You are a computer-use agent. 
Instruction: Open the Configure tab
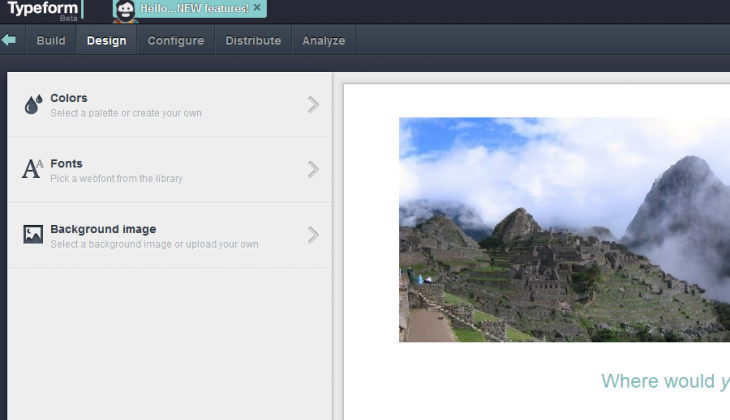point(175,41)
